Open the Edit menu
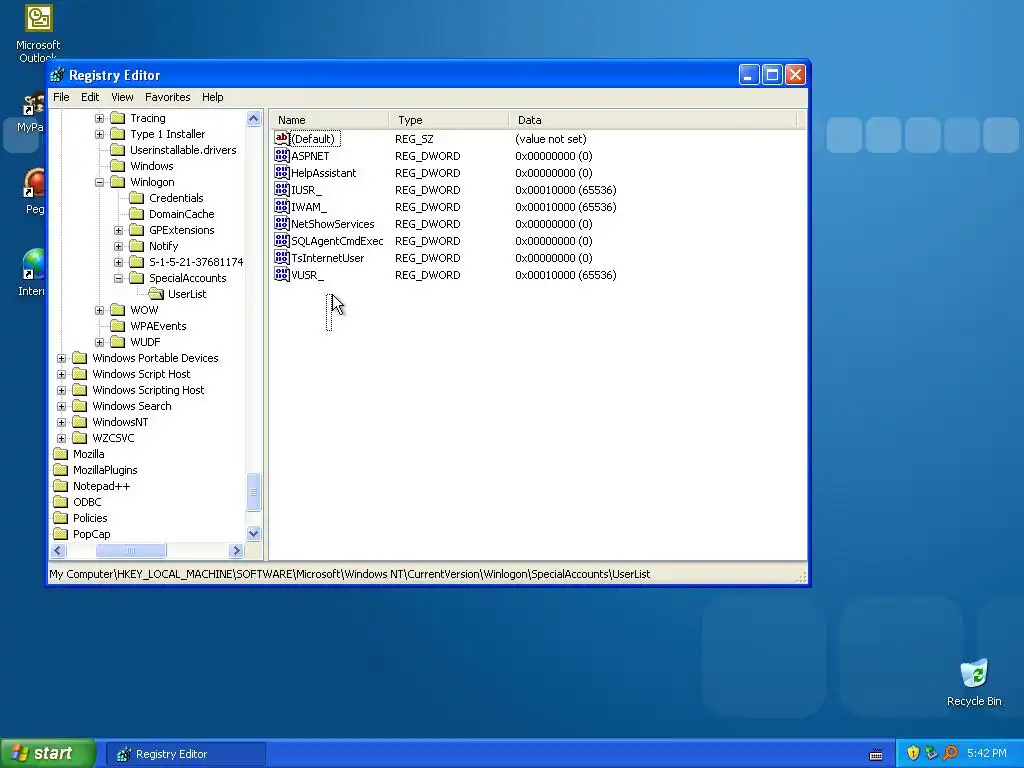 [x=90, y=97]
